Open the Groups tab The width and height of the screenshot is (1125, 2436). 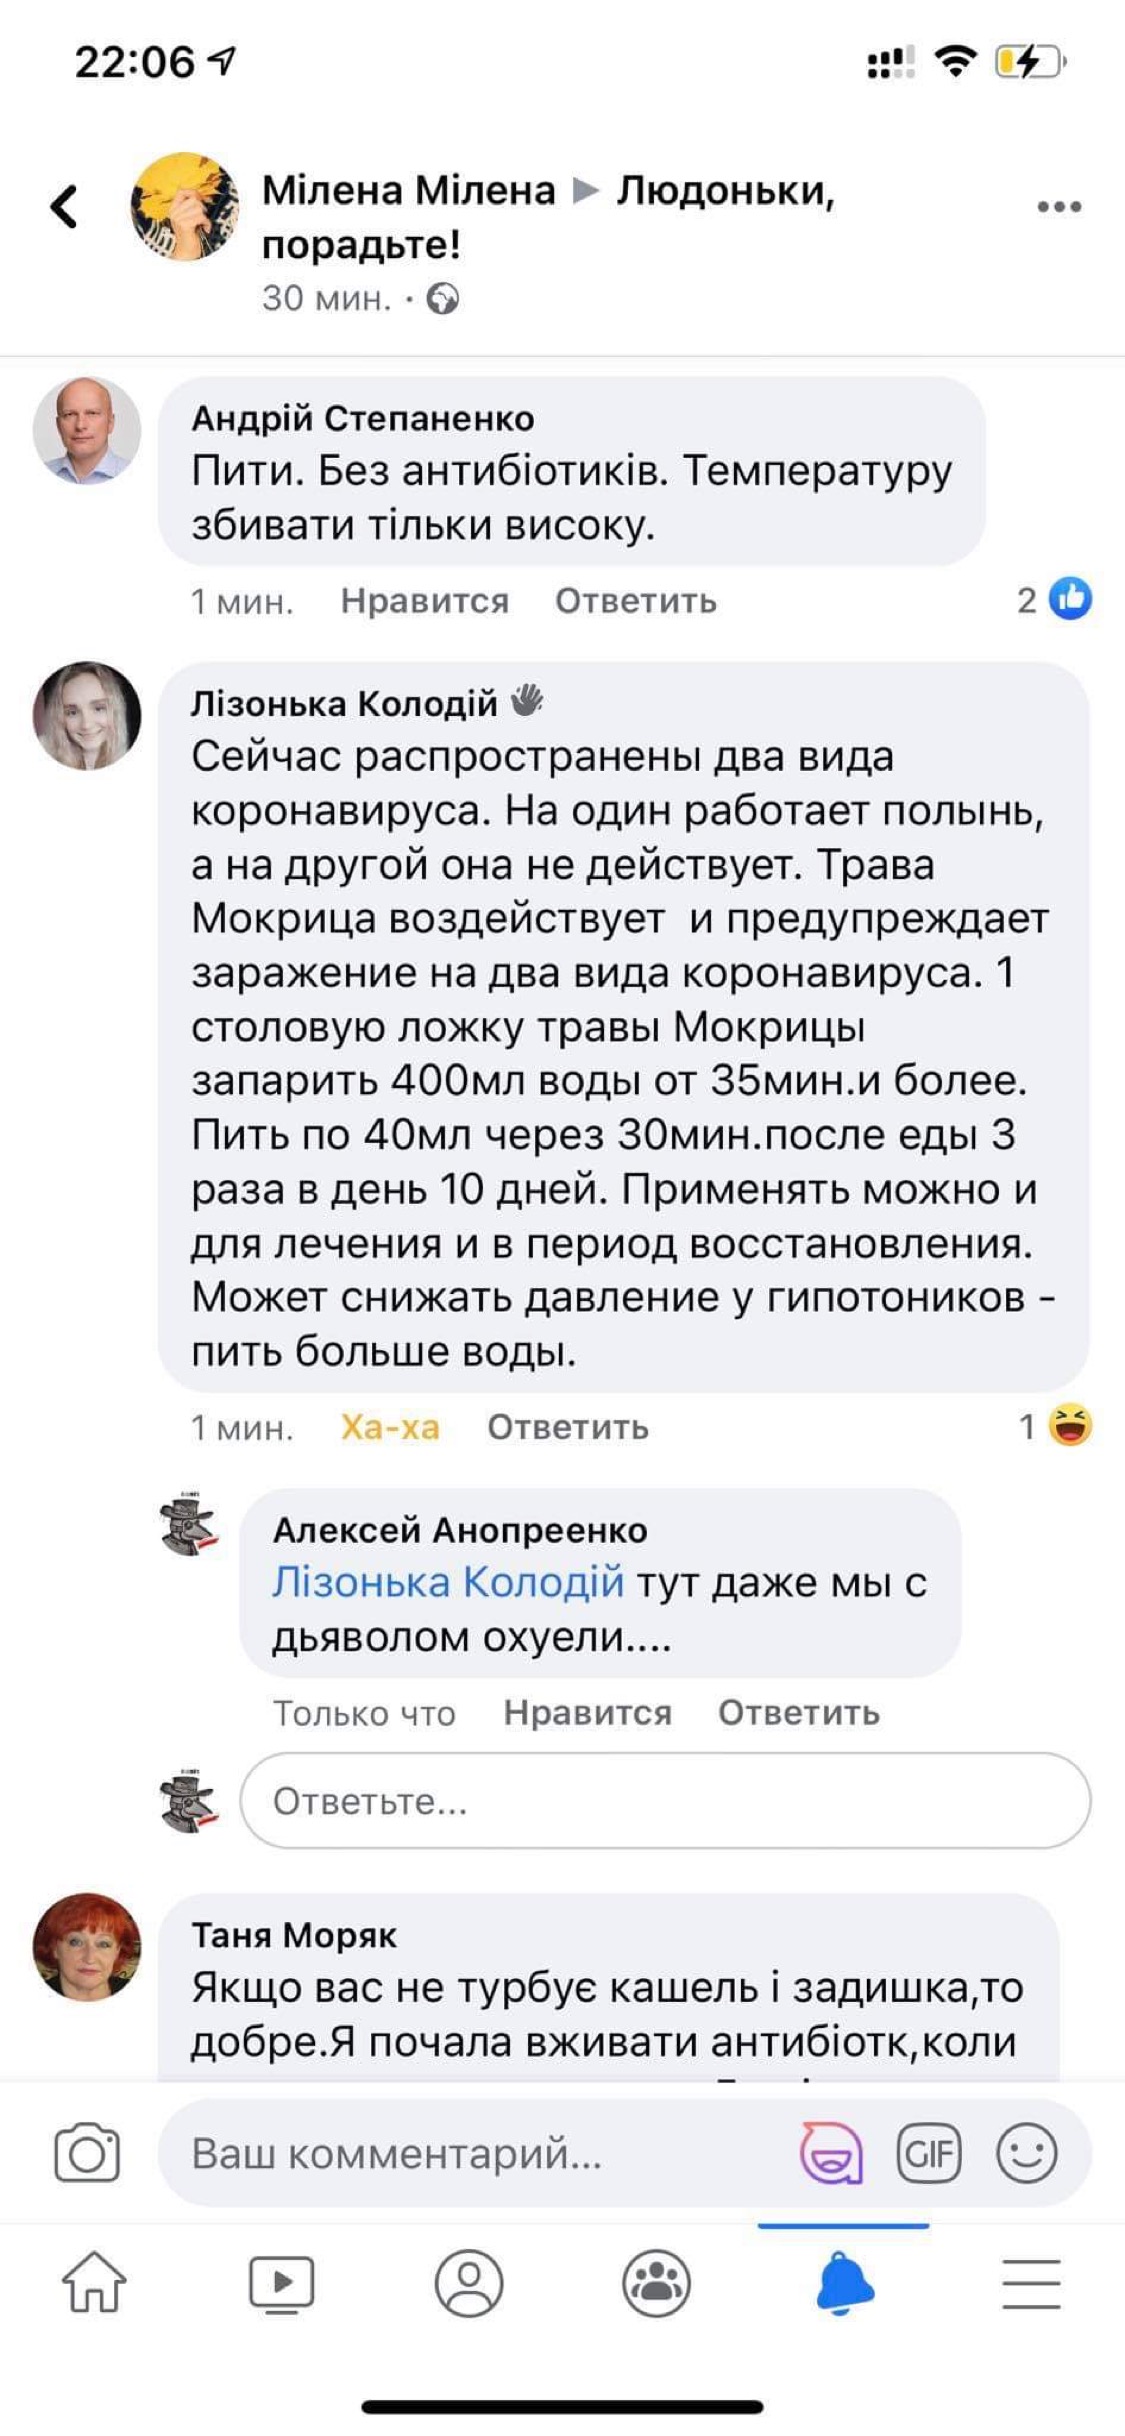point(656,2283)
